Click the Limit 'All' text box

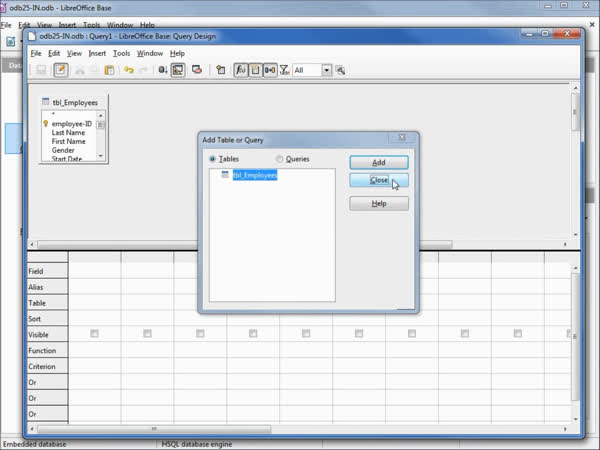coord(307,70)
